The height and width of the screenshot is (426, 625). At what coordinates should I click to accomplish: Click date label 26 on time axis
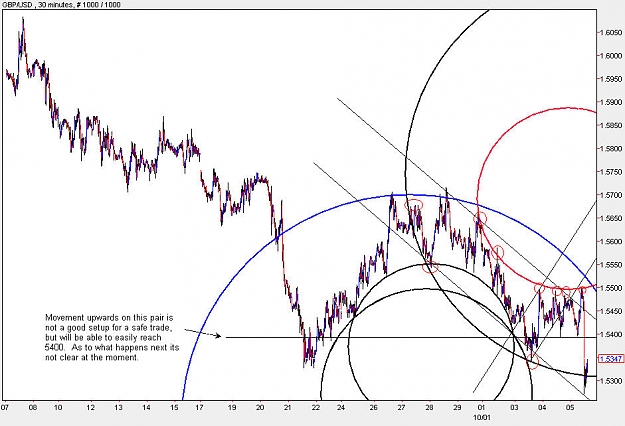373,408
